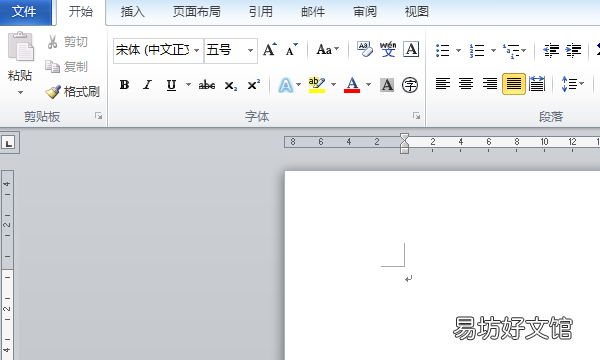This screenshot has height=360, width=600.
Task: Toggle underline formatting
Action: [x=171, y=85]
